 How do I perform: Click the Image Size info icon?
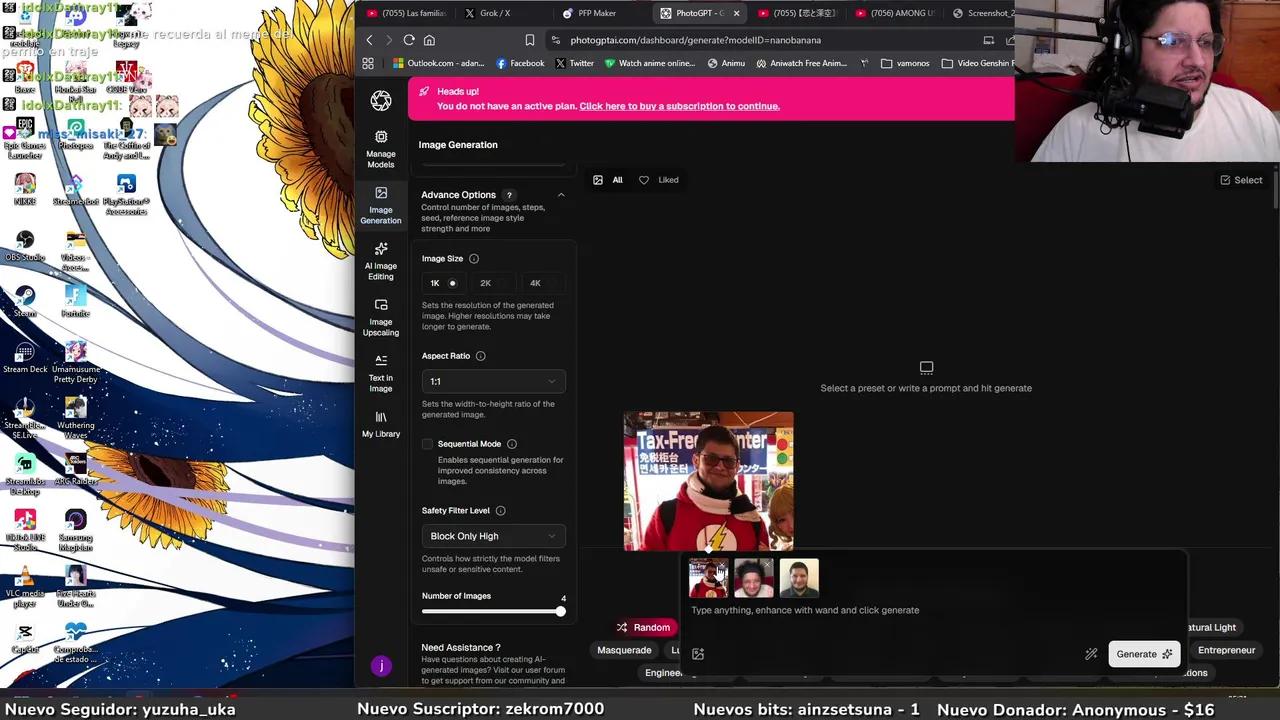click(x=474, y=259)
